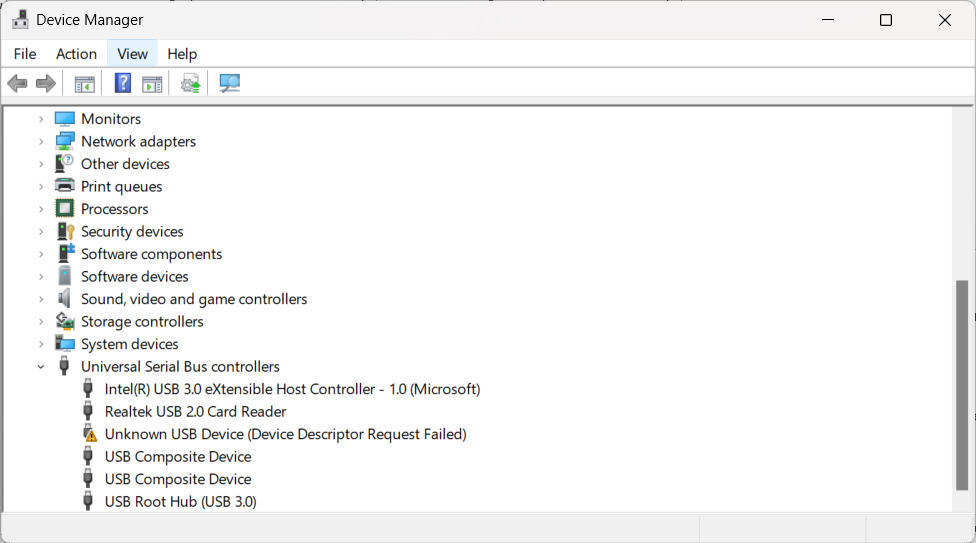Click the Forward arrow toolbar icon
Screen dimensions: 976x543
pos(45,83)
